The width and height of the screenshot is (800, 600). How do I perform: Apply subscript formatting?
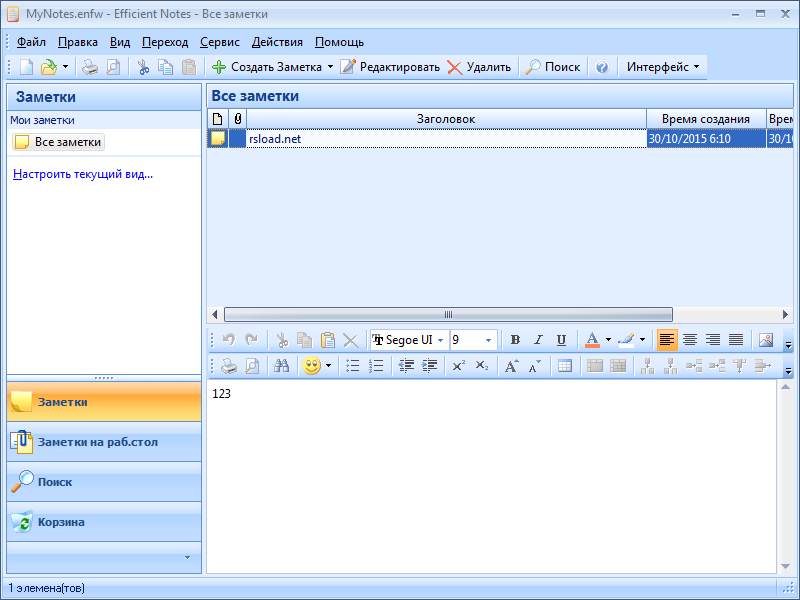tap(482, 366)
